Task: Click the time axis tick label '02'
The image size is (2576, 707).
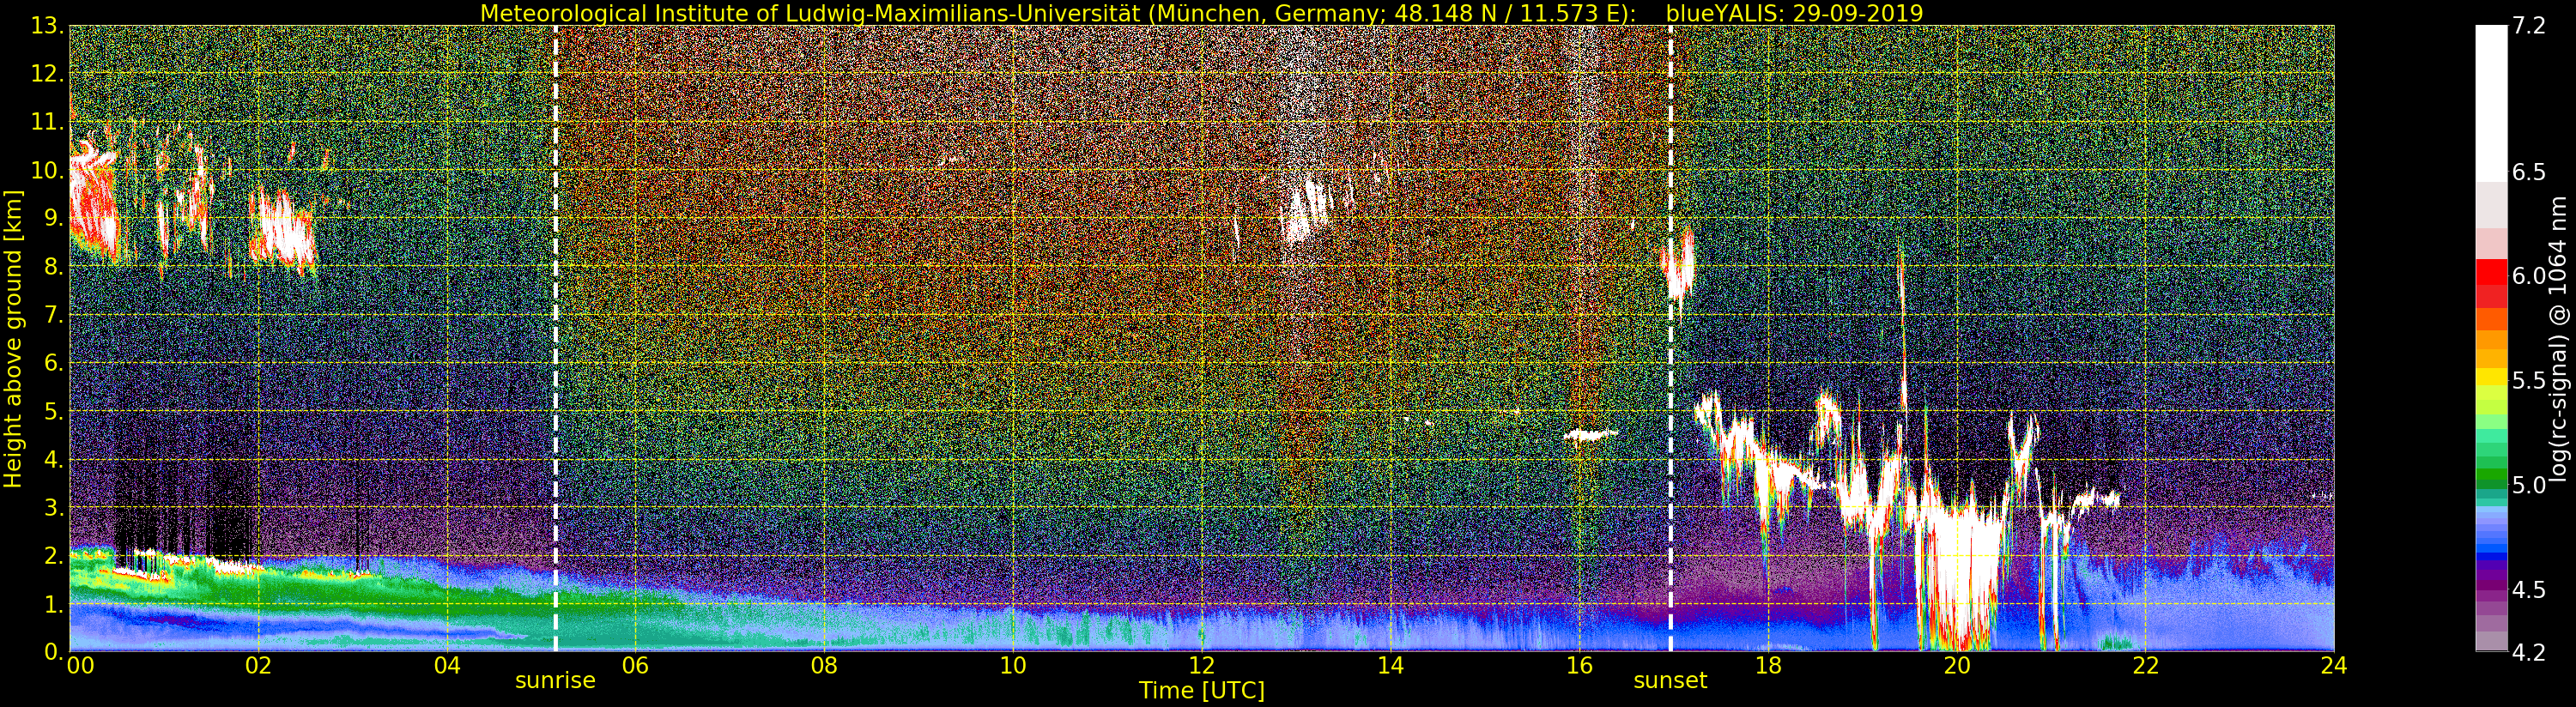Action: tap(258, 665)
